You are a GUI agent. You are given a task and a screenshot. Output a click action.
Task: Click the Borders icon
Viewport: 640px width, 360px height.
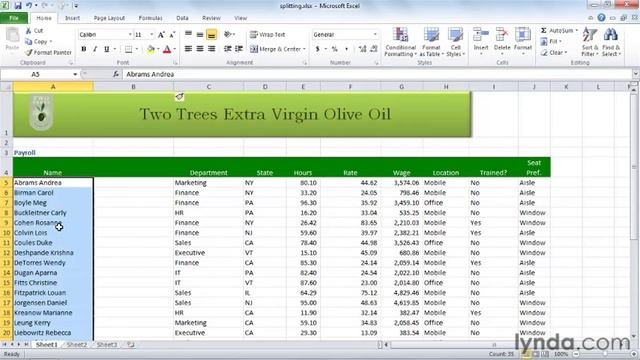[129, 49]
